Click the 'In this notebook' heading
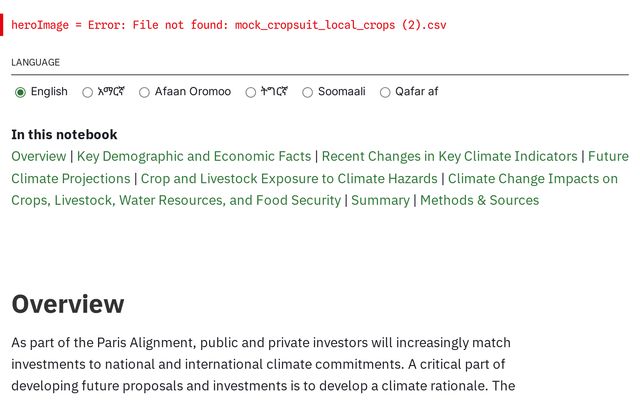The width and height of the screenshot is (640, 400). tap(64, 134)
